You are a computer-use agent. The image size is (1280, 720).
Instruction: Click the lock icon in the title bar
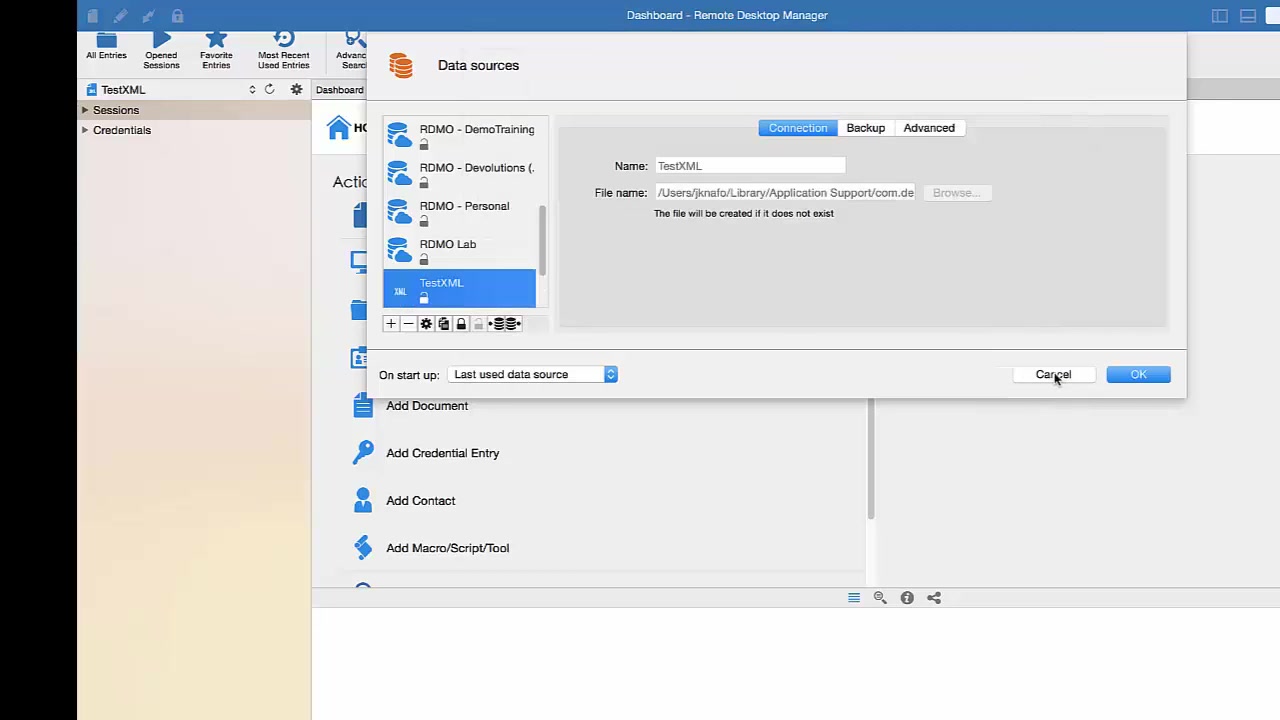point(177,15)
